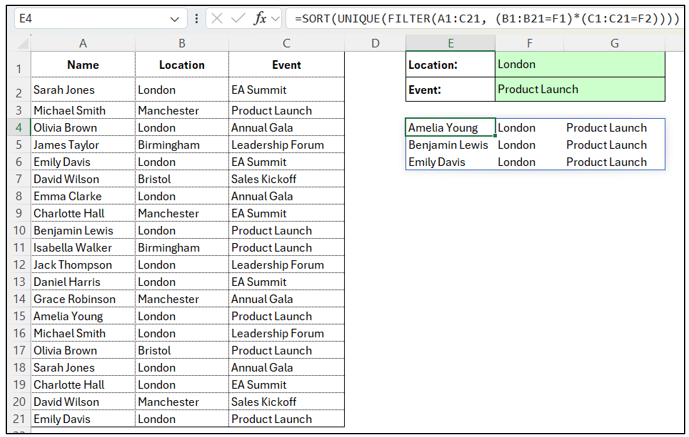
Task: Select the Isabella Walker cell
Action: pos(83,248)
